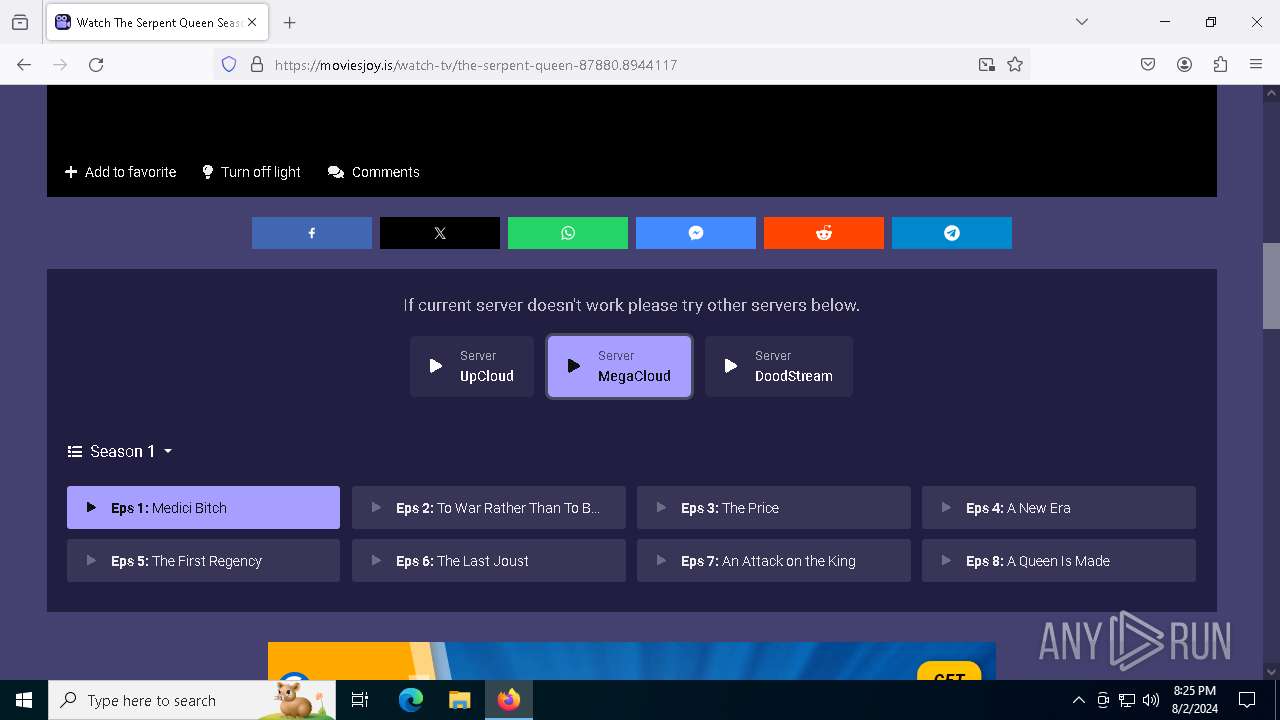Share via WhatsApp button
Screen dimensions: 1280x720
[x=568, y=233]
